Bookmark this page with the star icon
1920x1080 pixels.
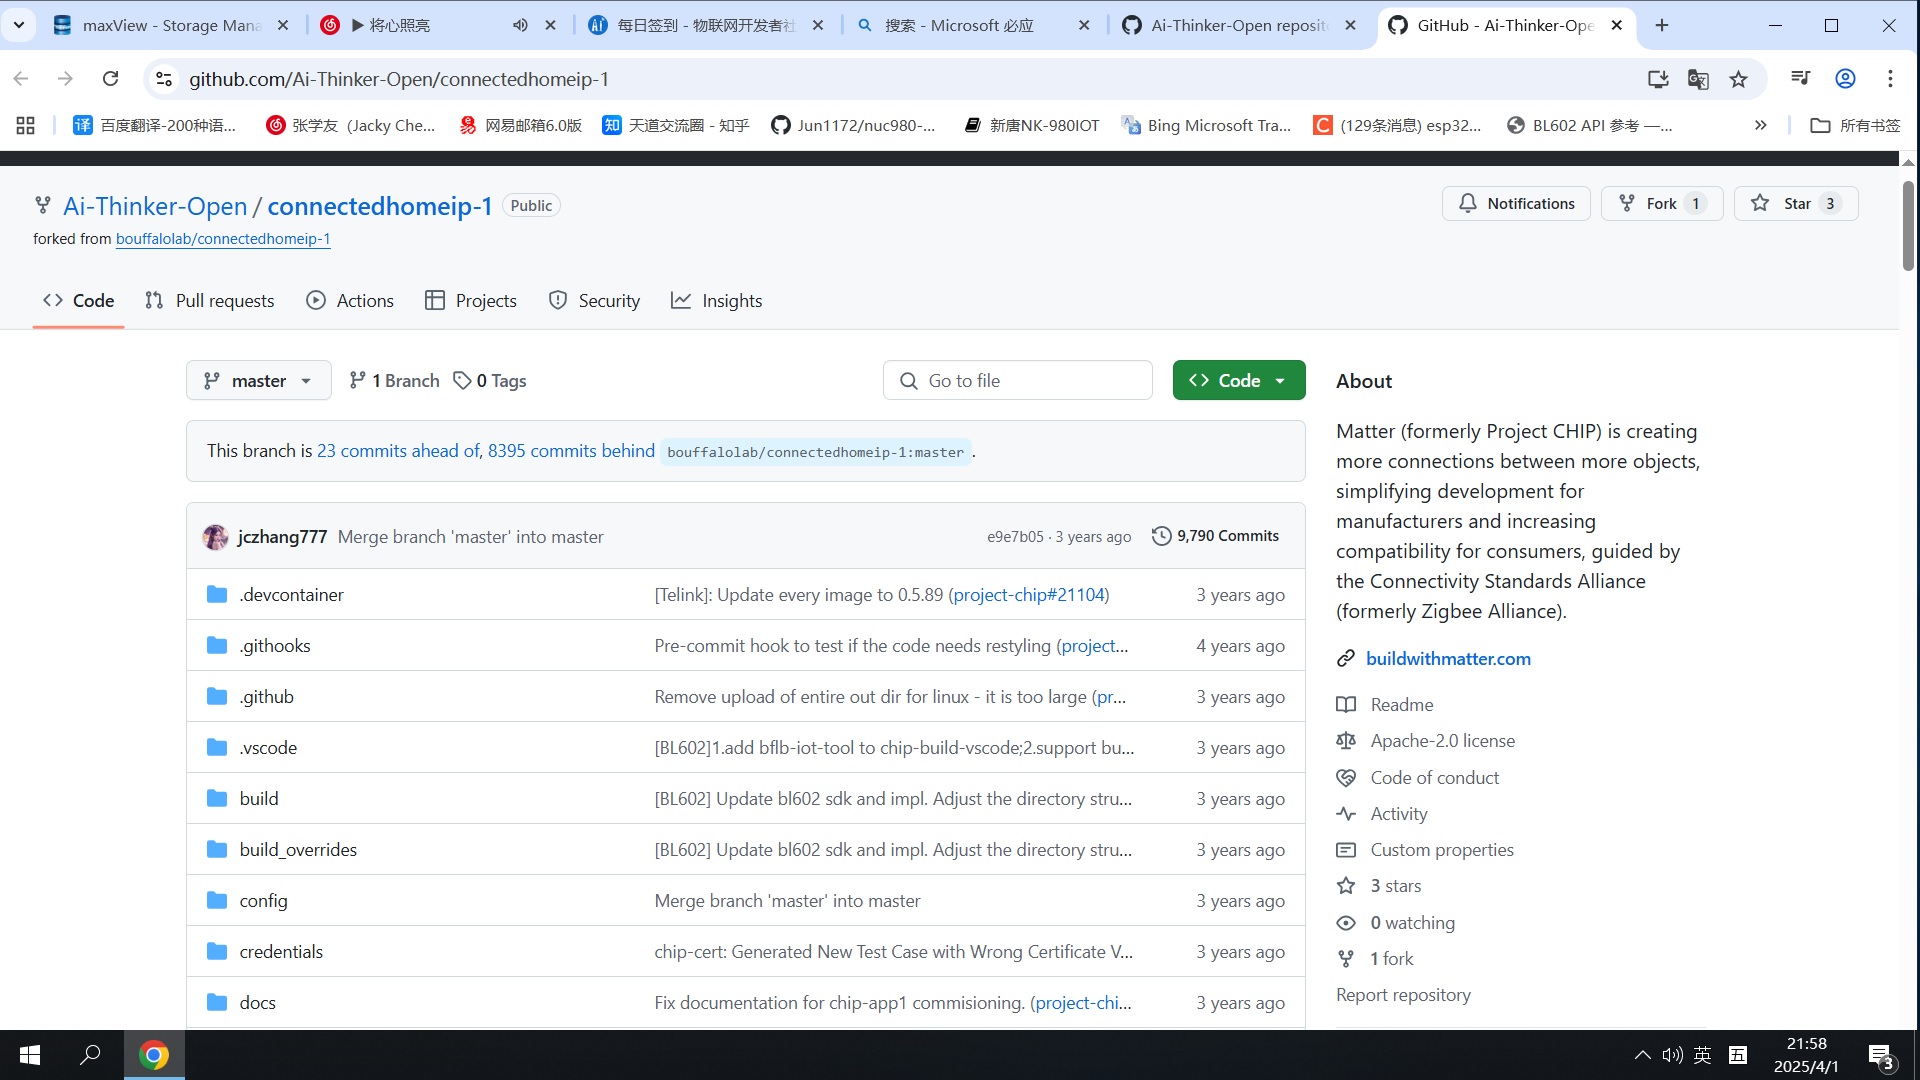(x=1739, y=79)
